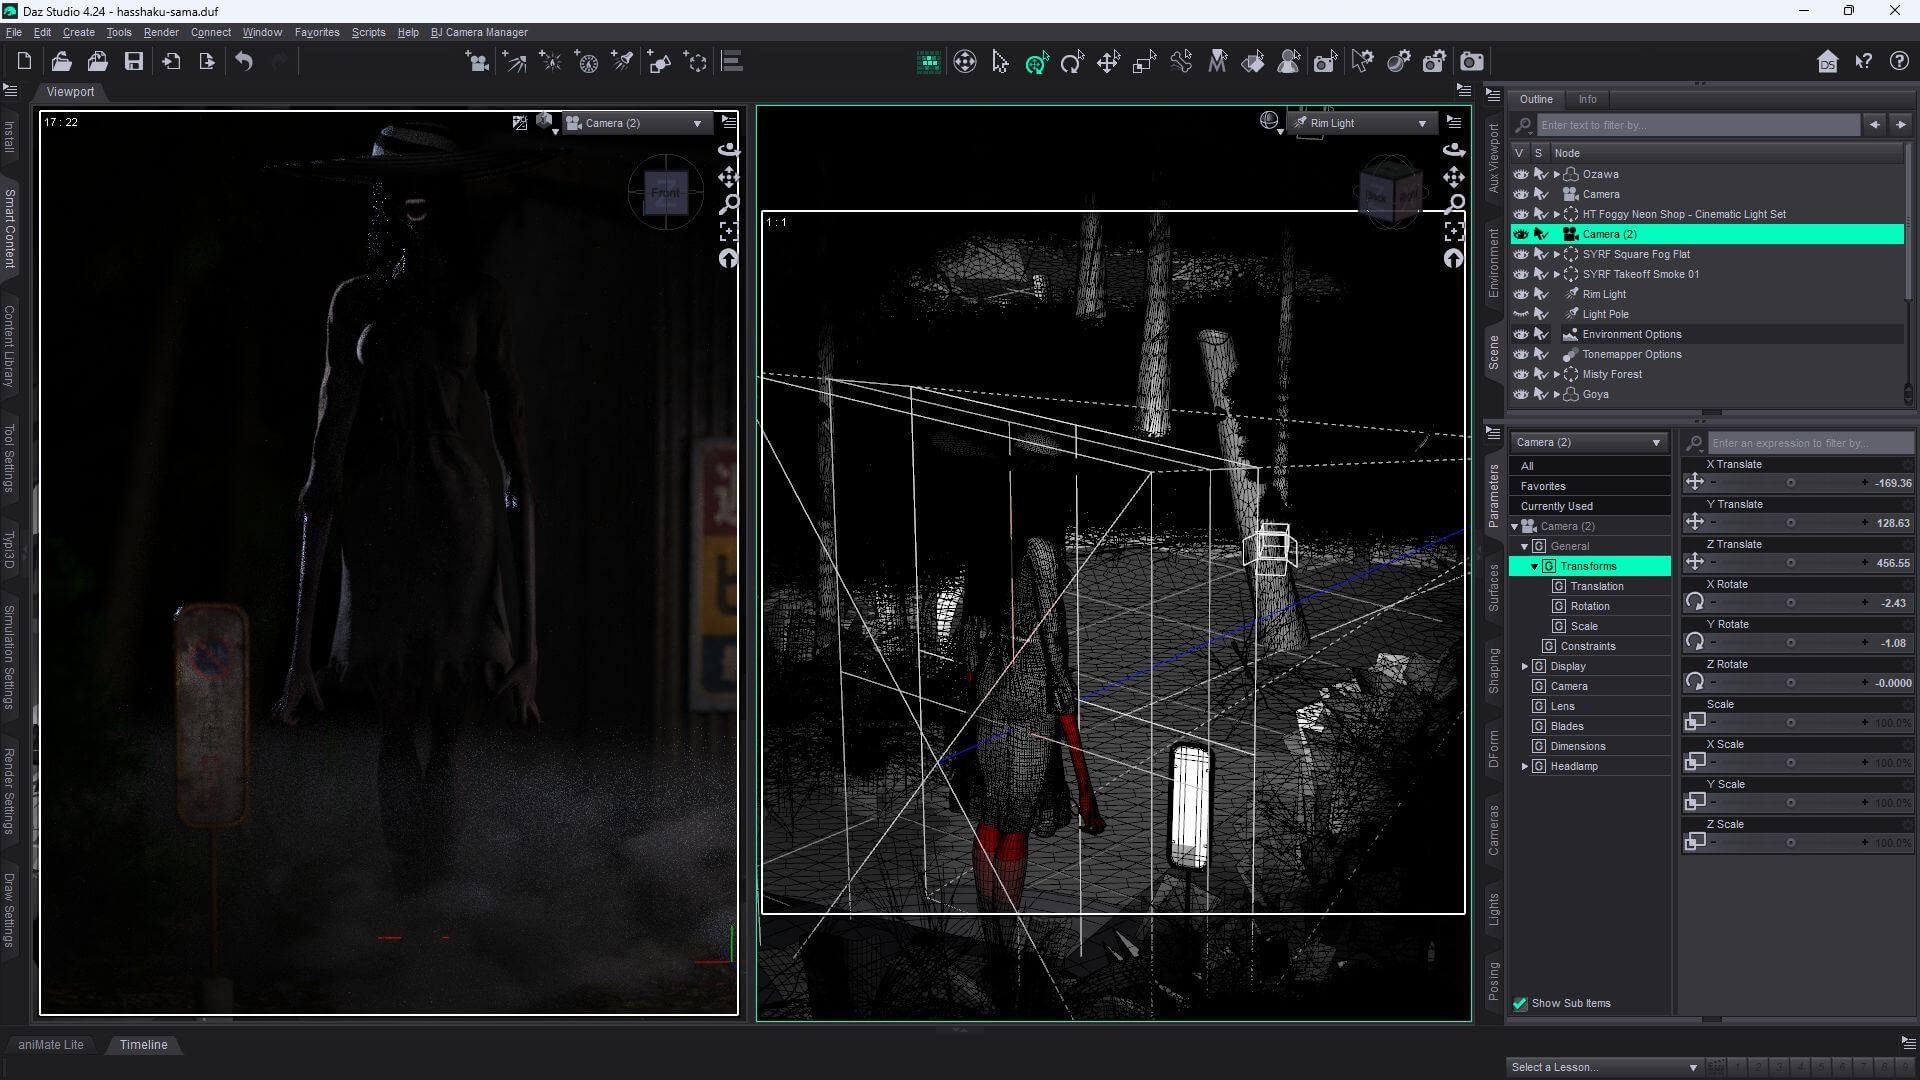
Task: Select the Lens property group
Action: 1563,706
